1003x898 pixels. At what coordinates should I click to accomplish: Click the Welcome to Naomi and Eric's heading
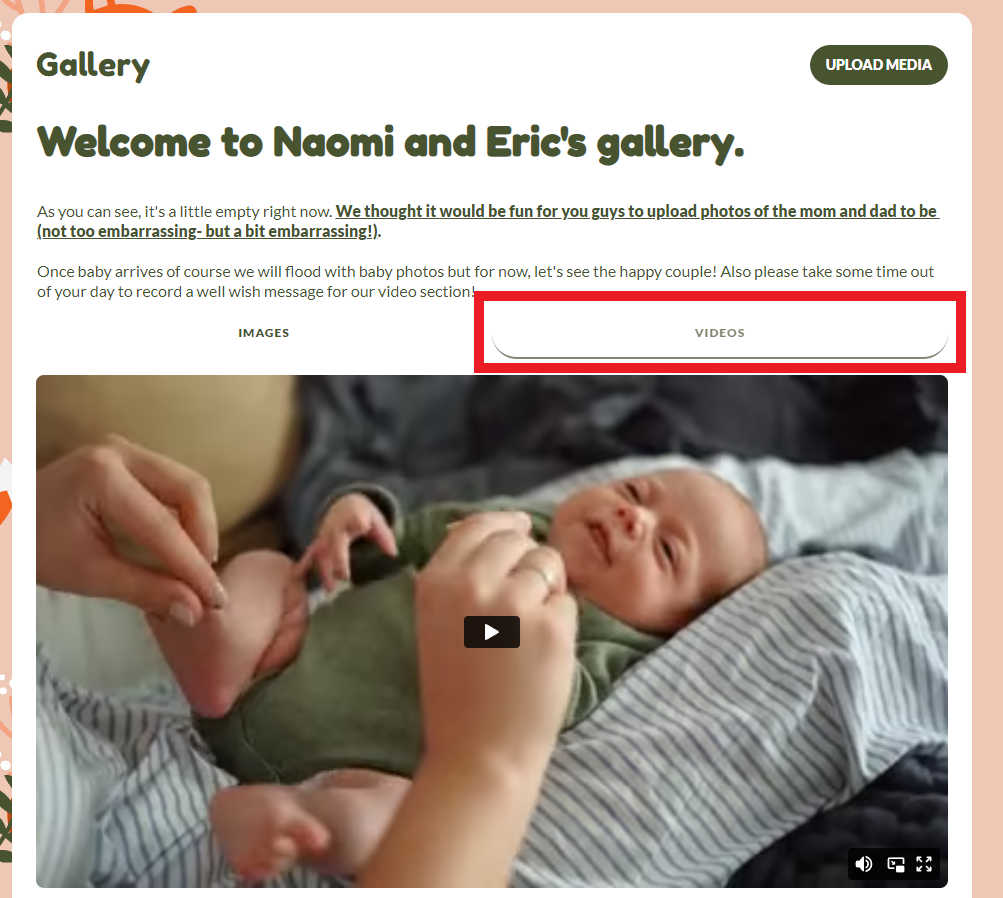(391, 143)
